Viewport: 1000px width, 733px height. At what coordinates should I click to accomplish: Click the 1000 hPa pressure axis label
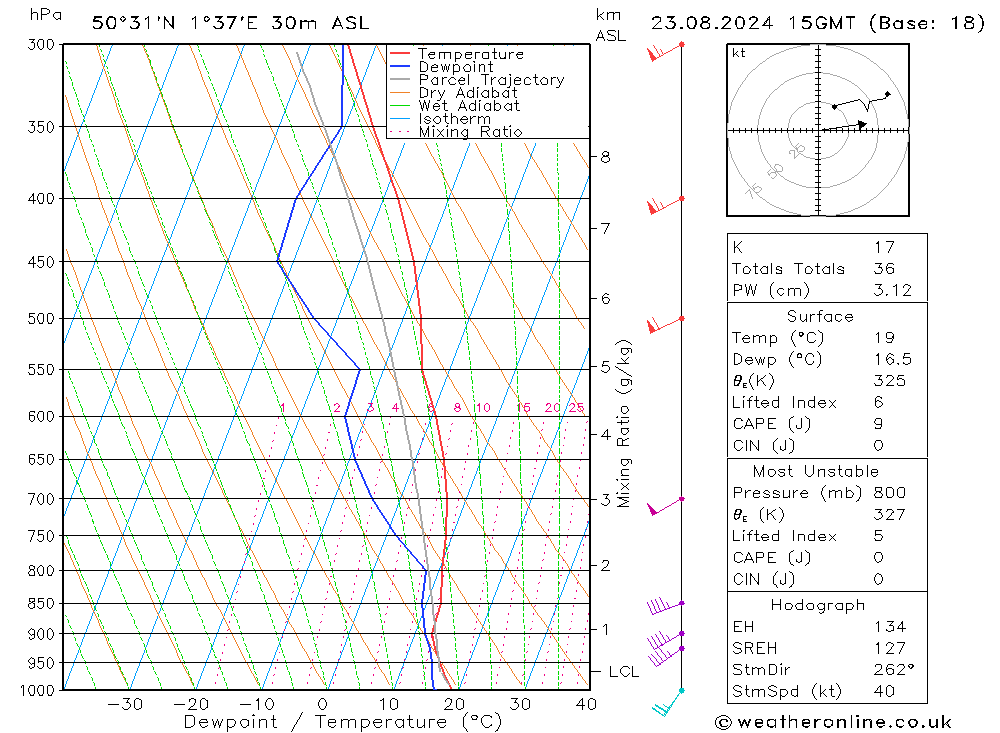coord(37,691)
